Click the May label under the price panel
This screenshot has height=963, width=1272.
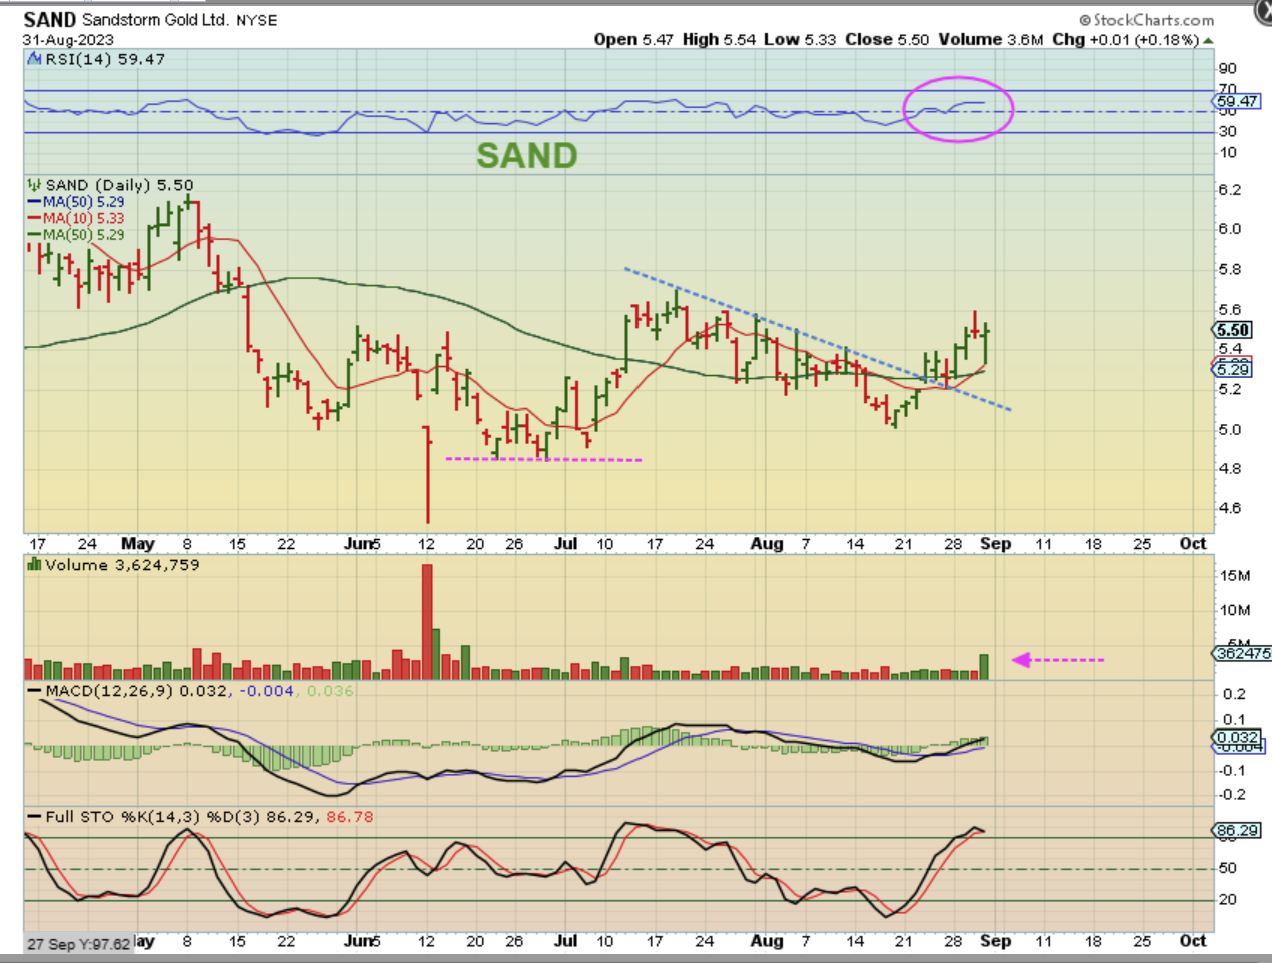tap(138, 544)
